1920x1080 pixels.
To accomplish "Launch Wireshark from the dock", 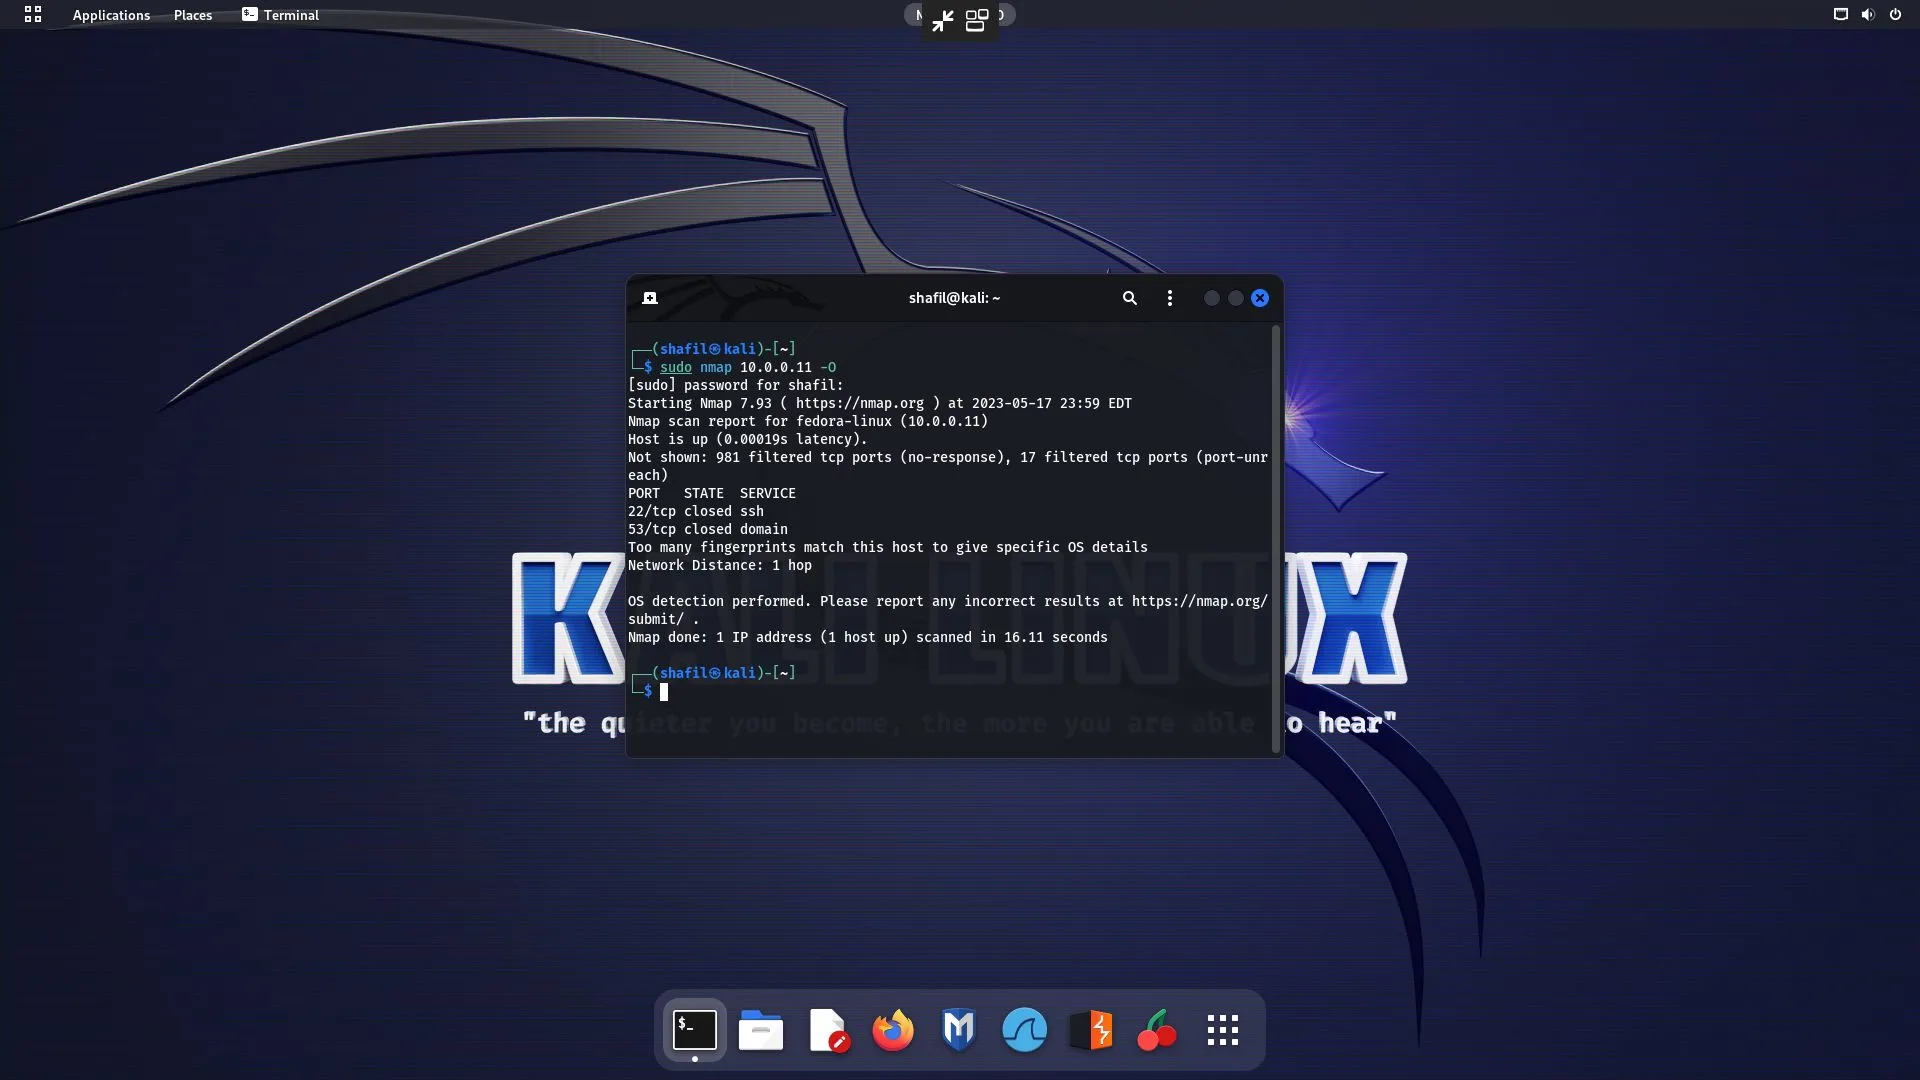I will tap(1024, 1030).
